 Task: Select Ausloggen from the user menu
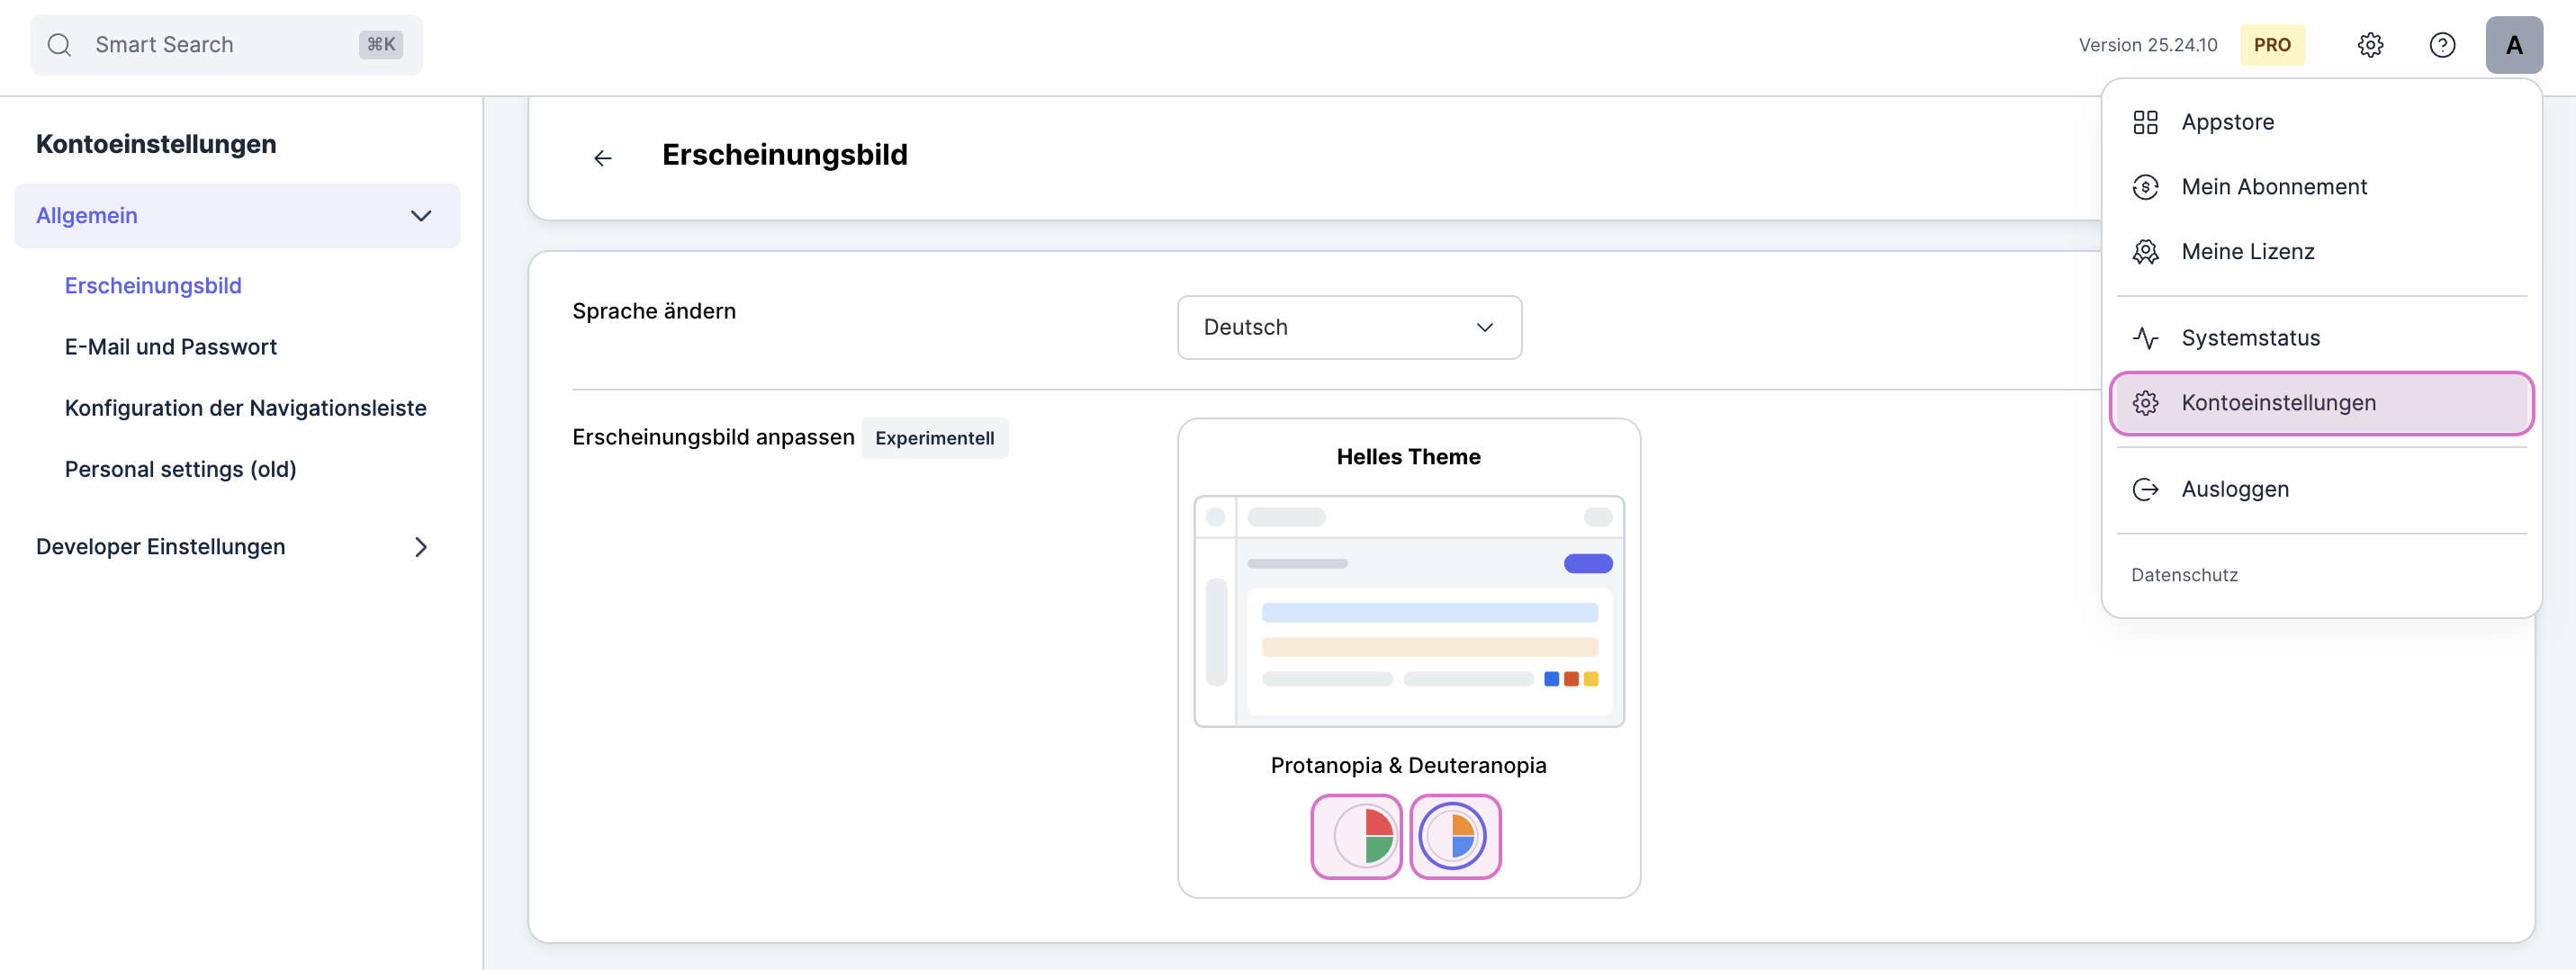pos(2234,489)
